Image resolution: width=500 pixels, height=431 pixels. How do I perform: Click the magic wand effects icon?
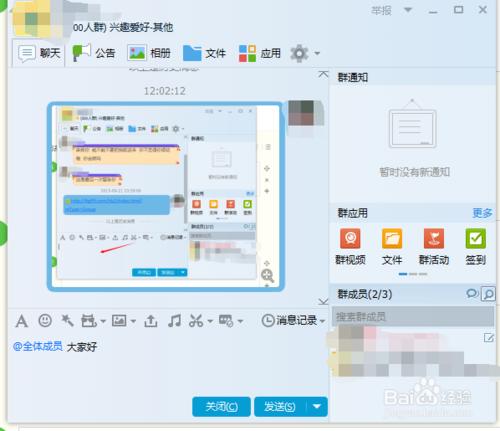coord(67,321)
